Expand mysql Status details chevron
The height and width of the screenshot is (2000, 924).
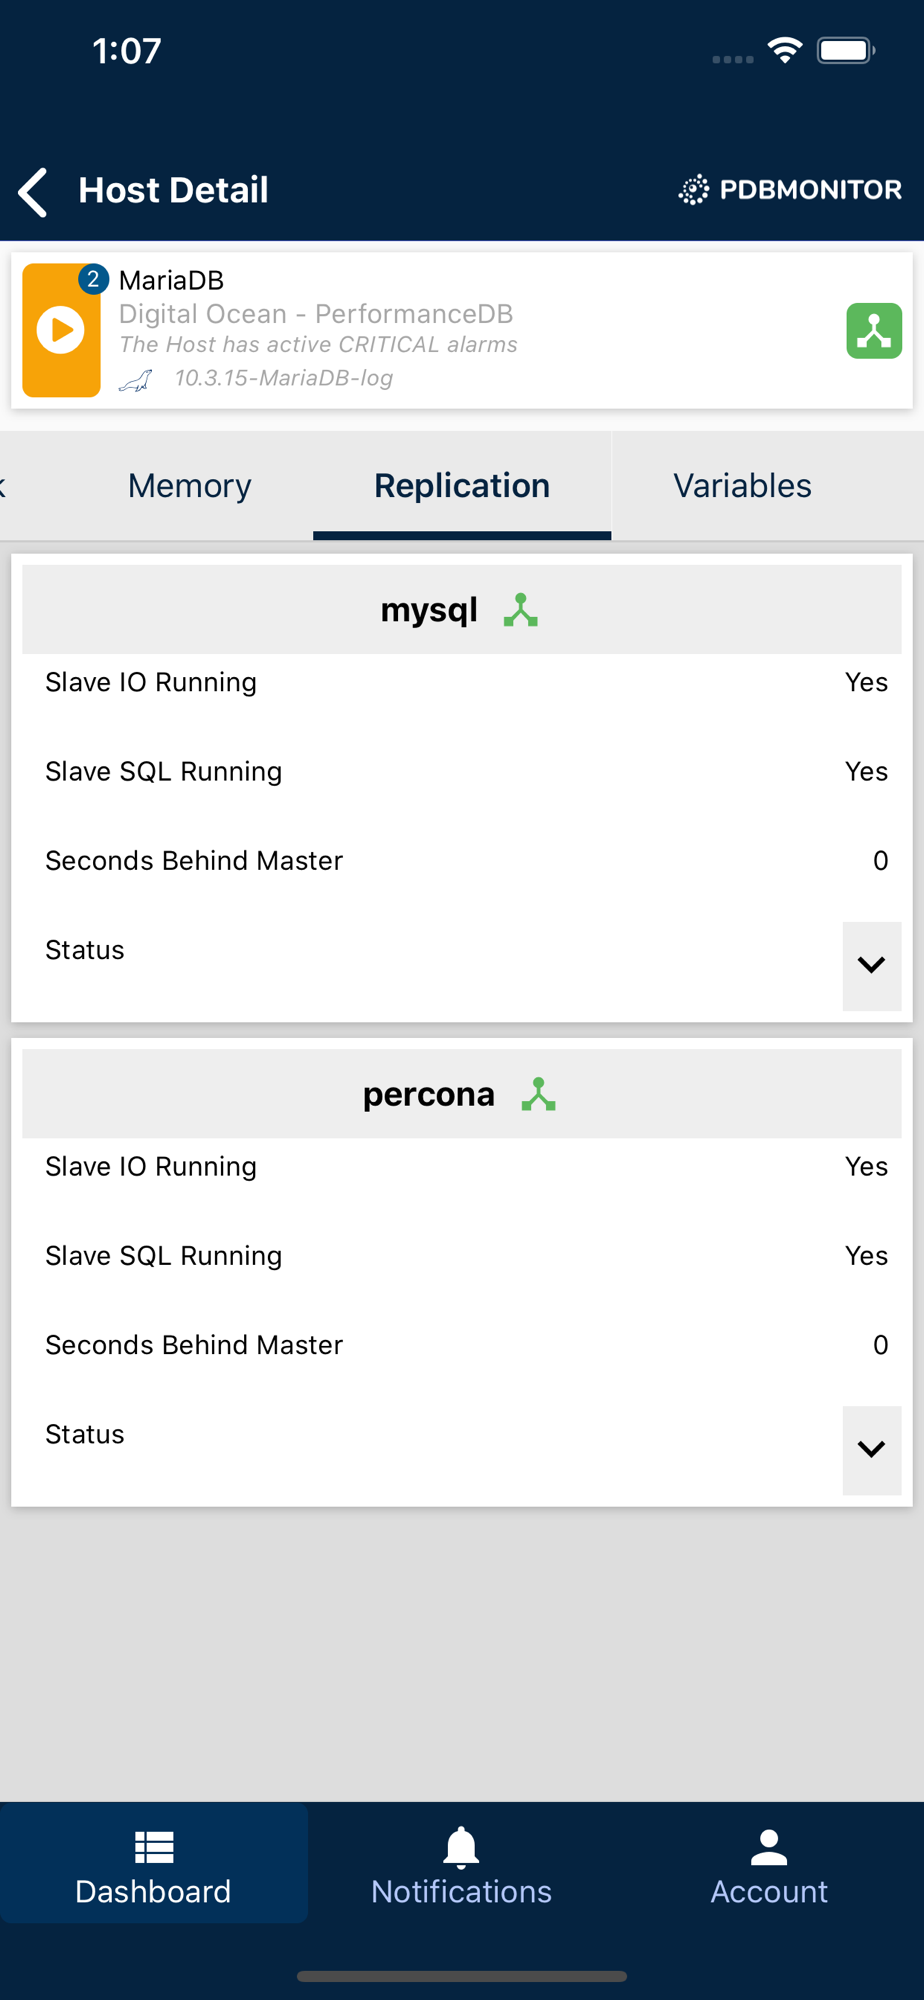871,965
